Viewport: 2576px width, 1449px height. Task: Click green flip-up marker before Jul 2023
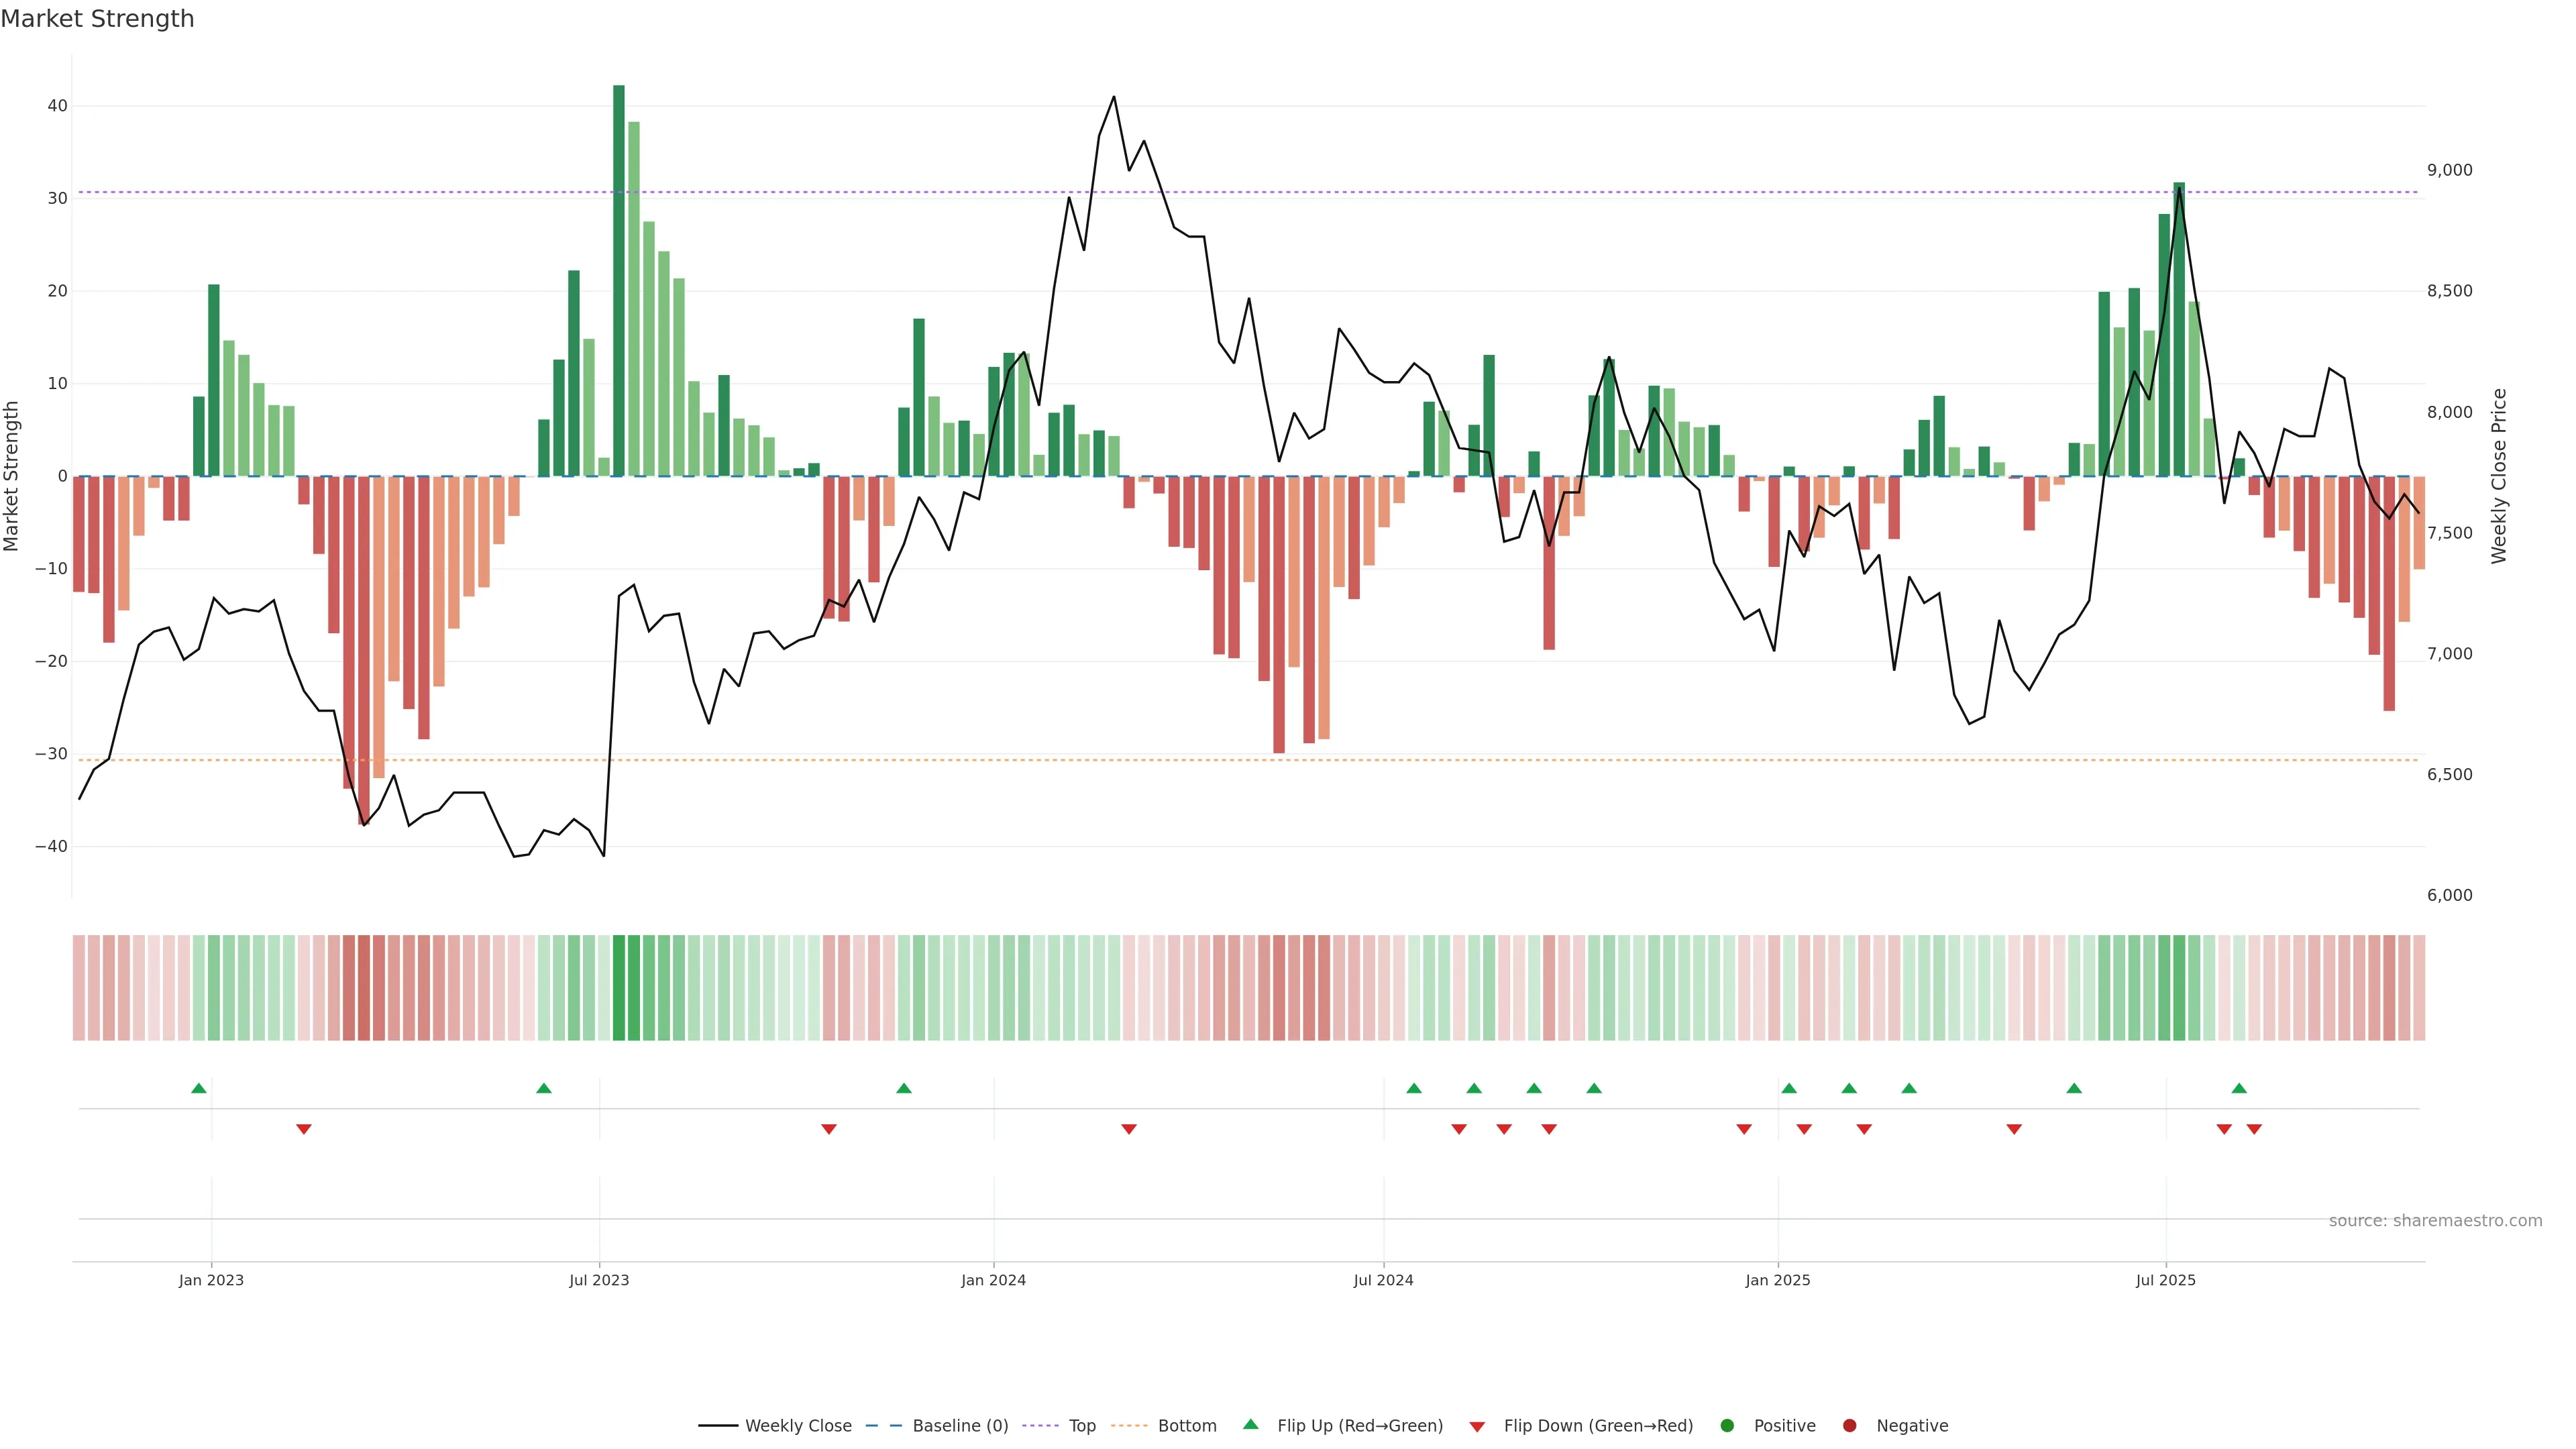[x=544, y=1088]
